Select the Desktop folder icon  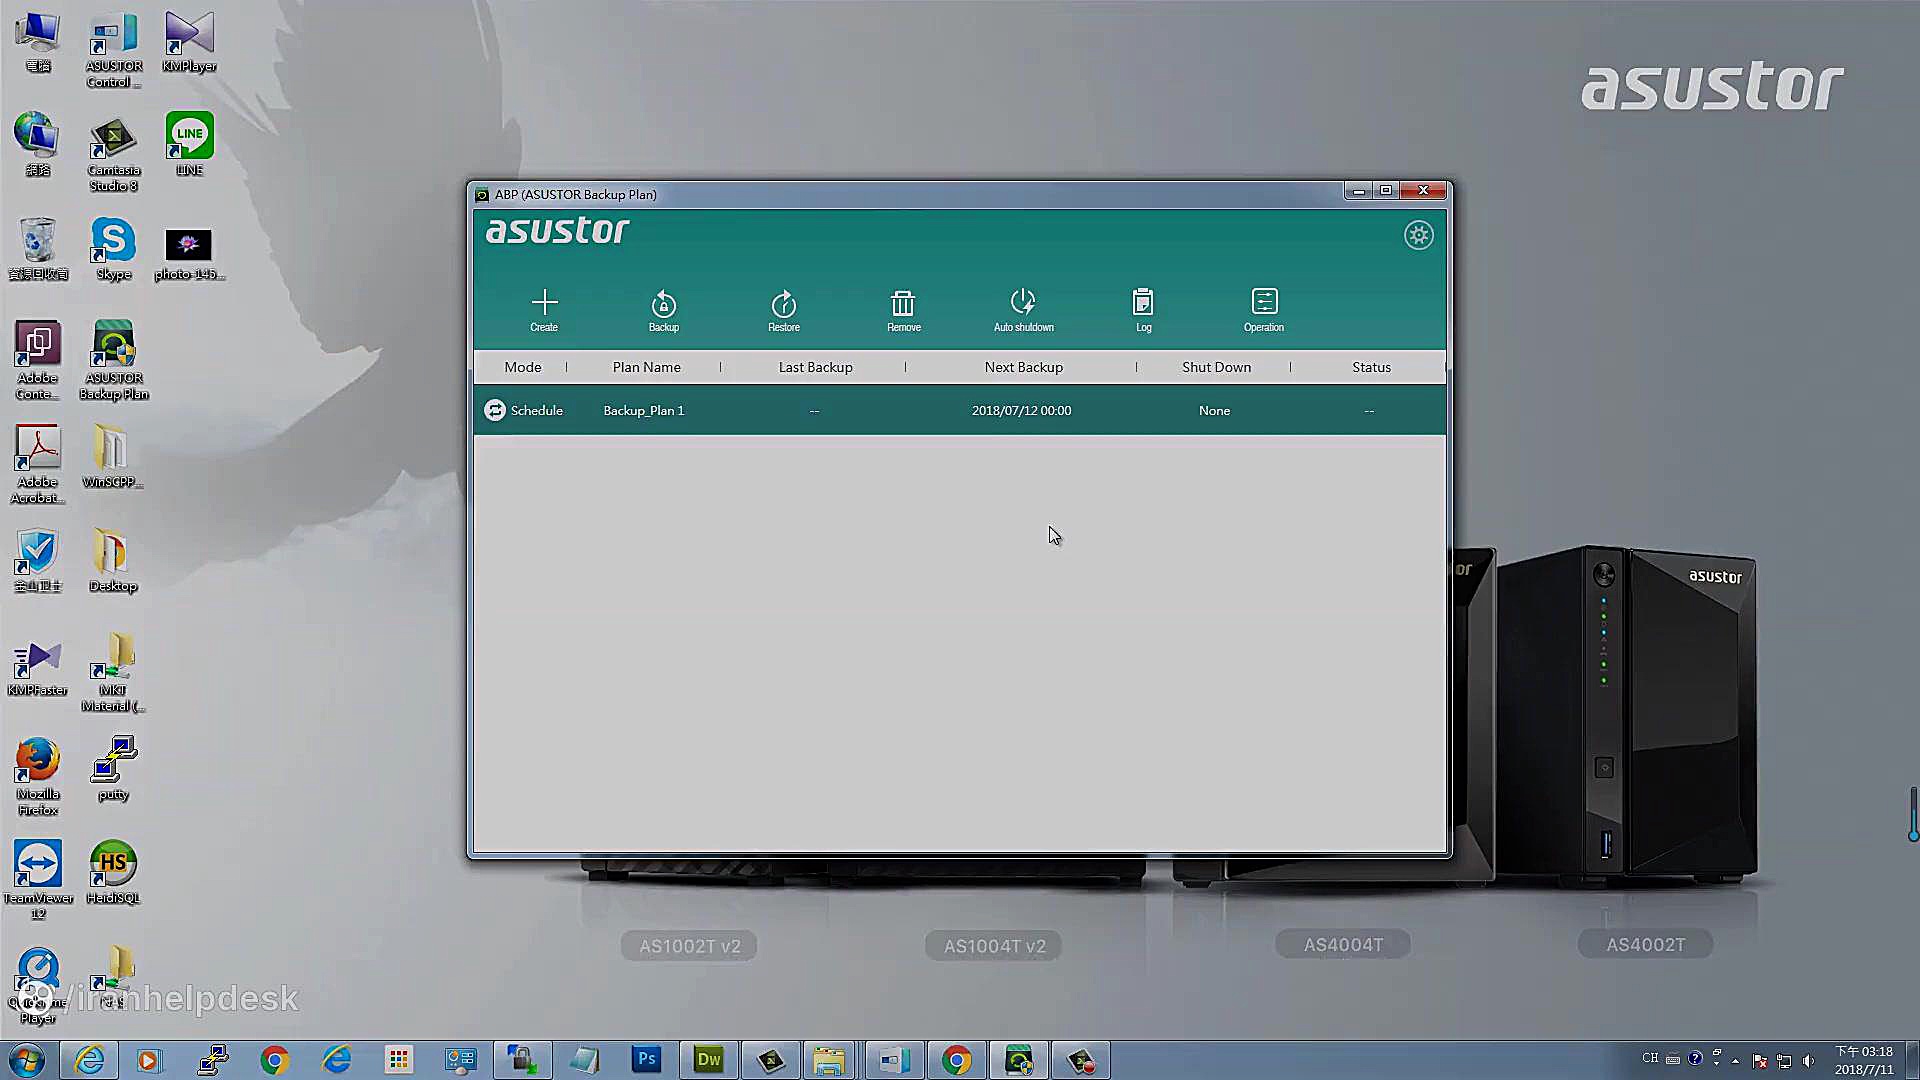coord(112,560)
